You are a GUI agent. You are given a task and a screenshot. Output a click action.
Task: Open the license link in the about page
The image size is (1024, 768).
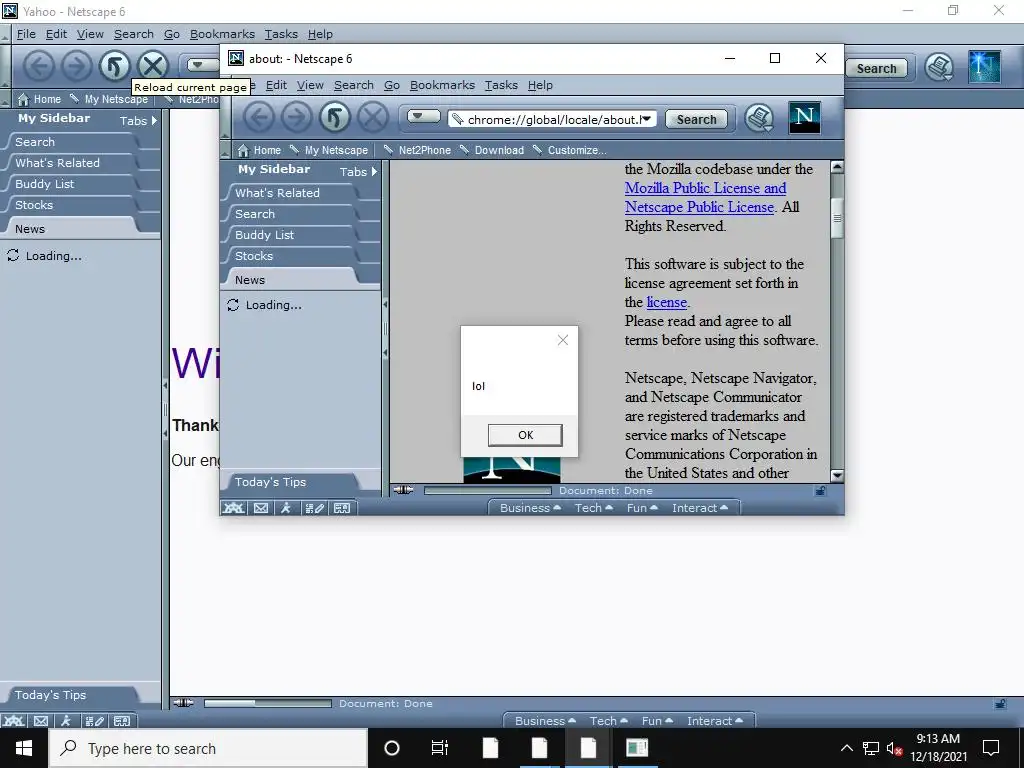coord(666,302)
